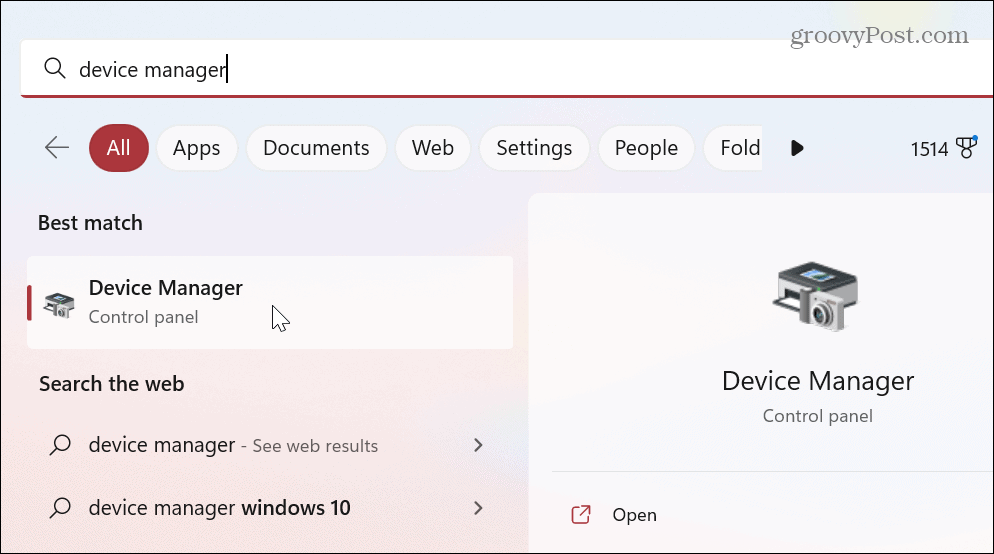The height and width of the screenshot is (554, 994).
Task: Switch to the Apps filter tab
Action: [x=197, y=148]
